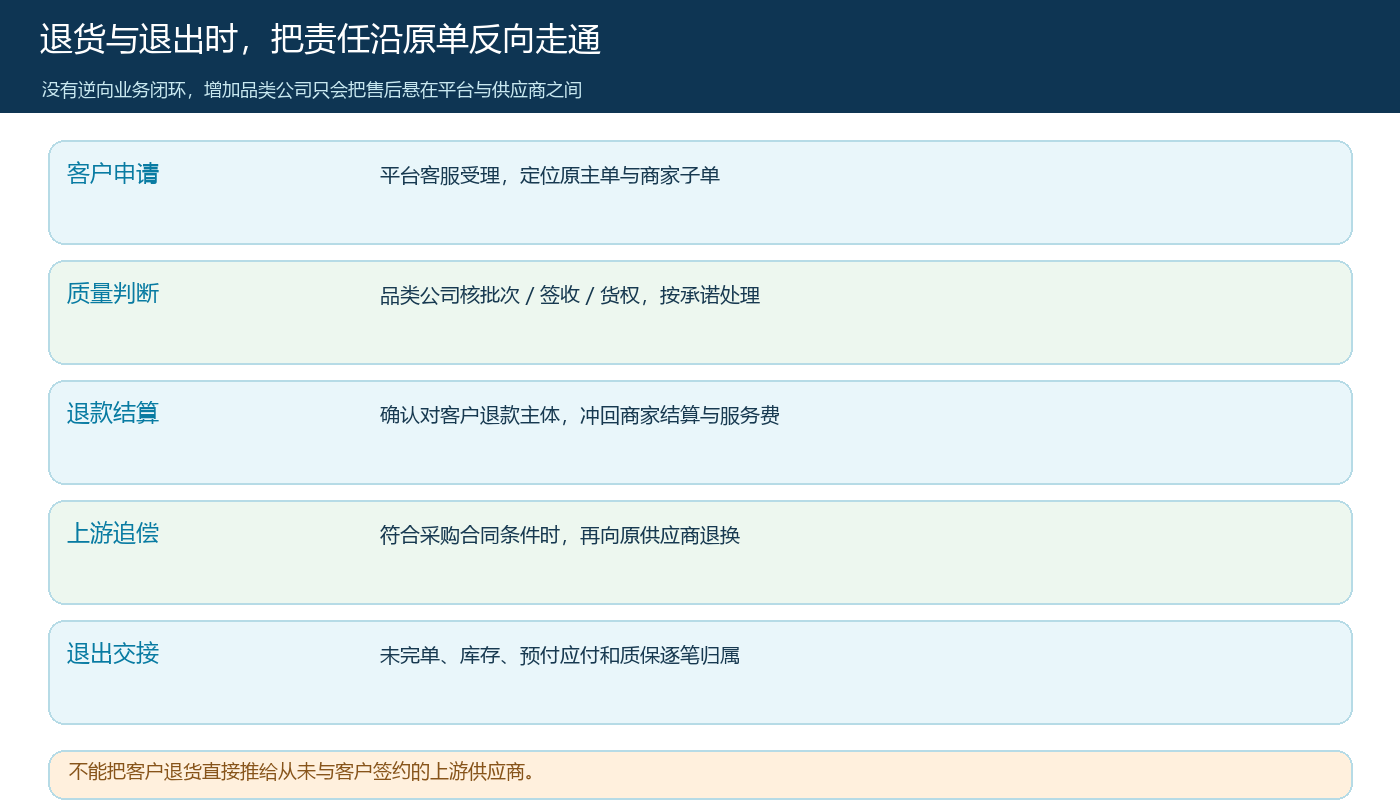The height and width of the screenshot is (808, 1400).
Task: Select the text 品类公司核批次 / 签收 / 货权，按承诺处理
Action: [570, 296]
